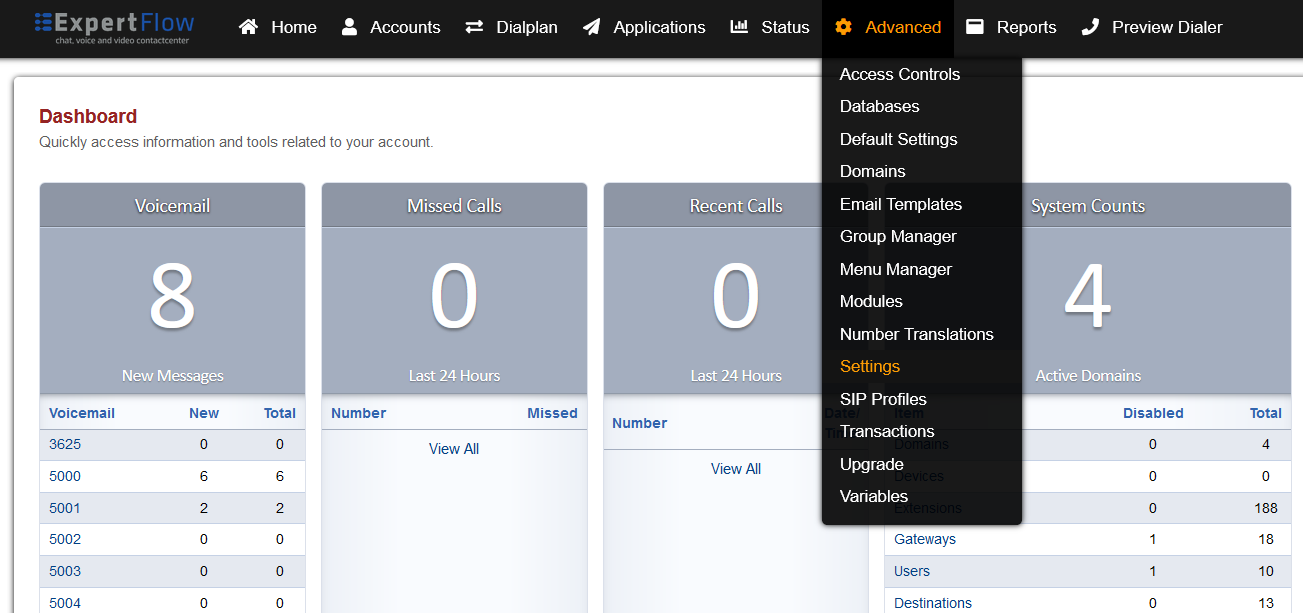Click the Applications paper plane icon
Viewport: 1303px width, 613px height.
click(592, 27)
